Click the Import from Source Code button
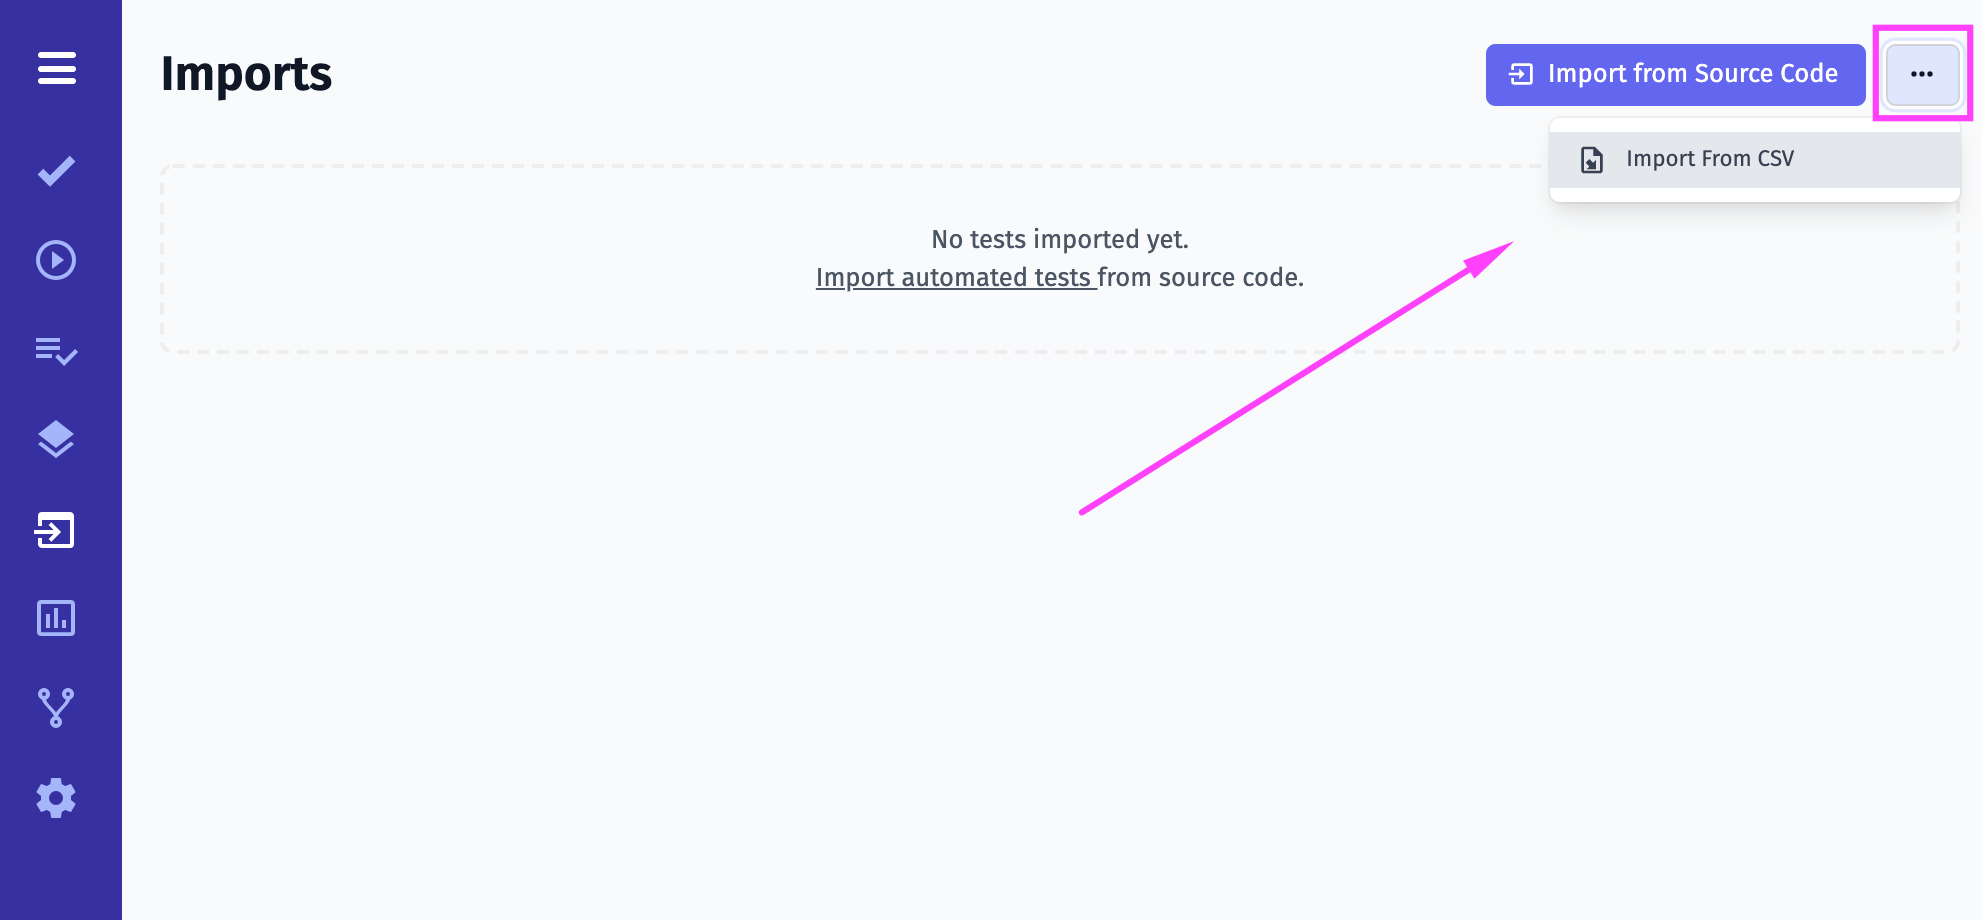 pyautogui.click(x=1675, y=74)
